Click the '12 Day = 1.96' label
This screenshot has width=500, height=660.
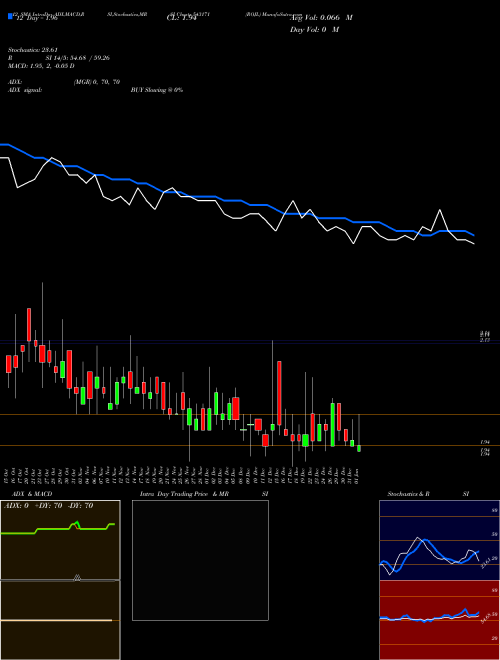pyautogui.click(x=37, y=19)
